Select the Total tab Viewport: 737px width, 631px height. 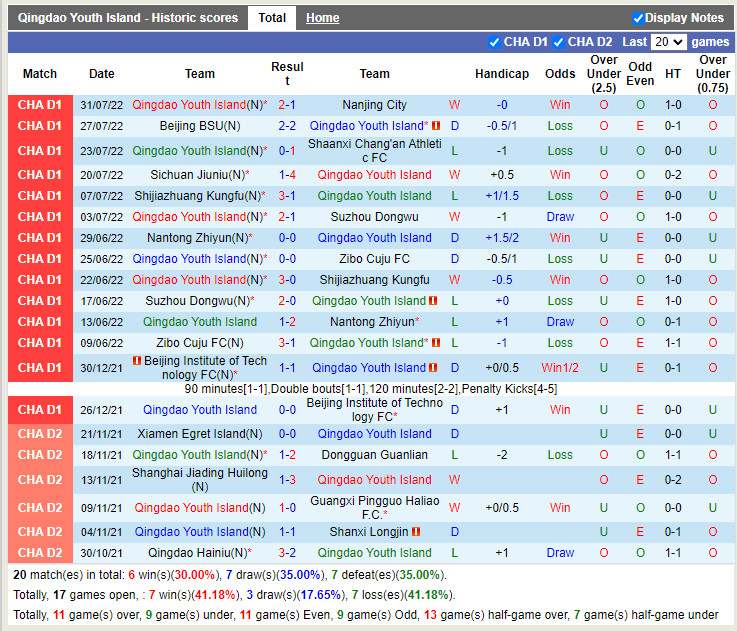[272, 18]
